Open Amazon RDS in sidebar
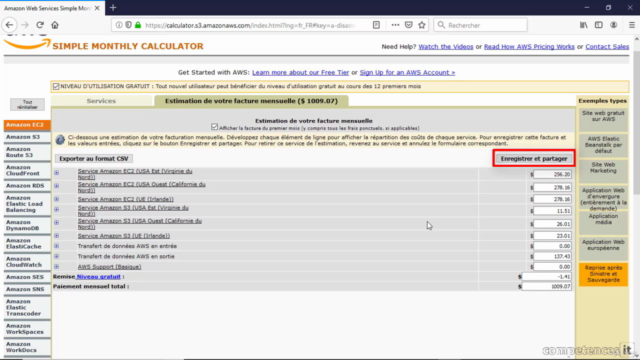 pos(27,186)
